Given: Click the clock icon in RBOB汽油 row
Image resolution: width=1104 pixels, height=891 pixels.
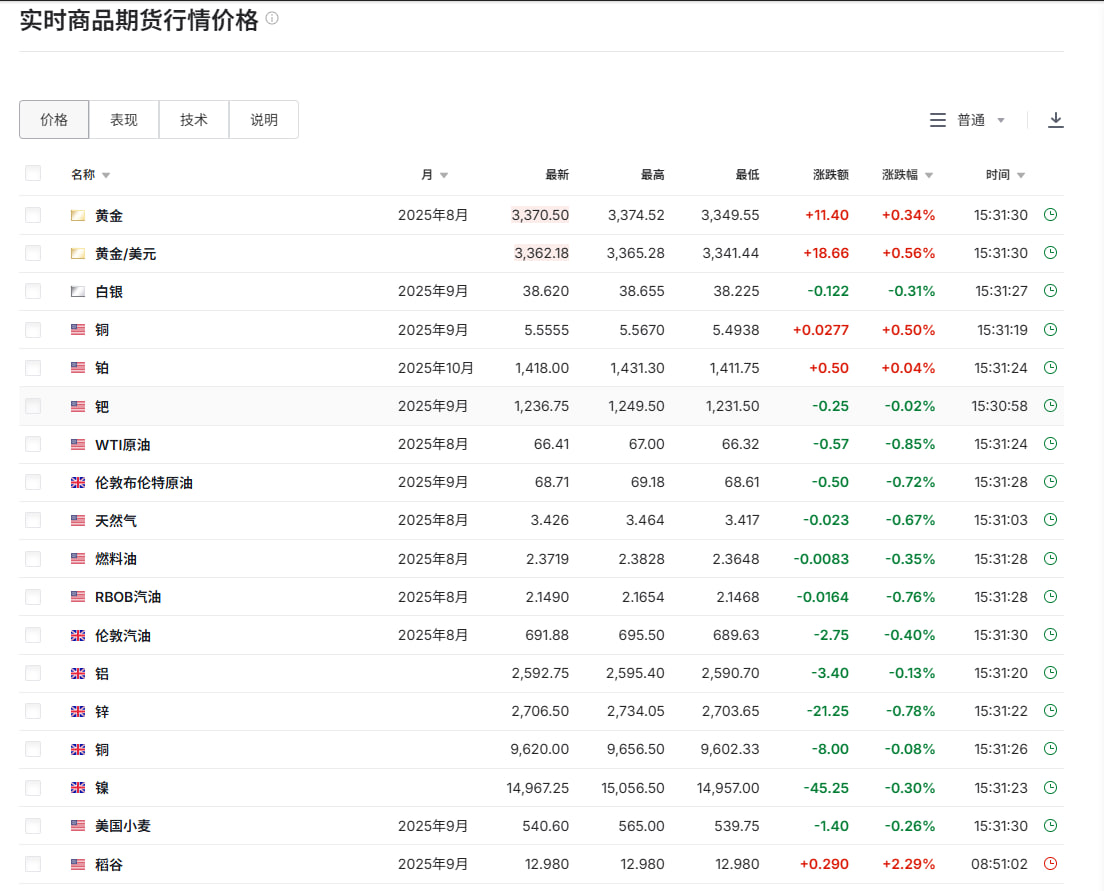Looking at the screenshot, I should (x=1050, y=597).
